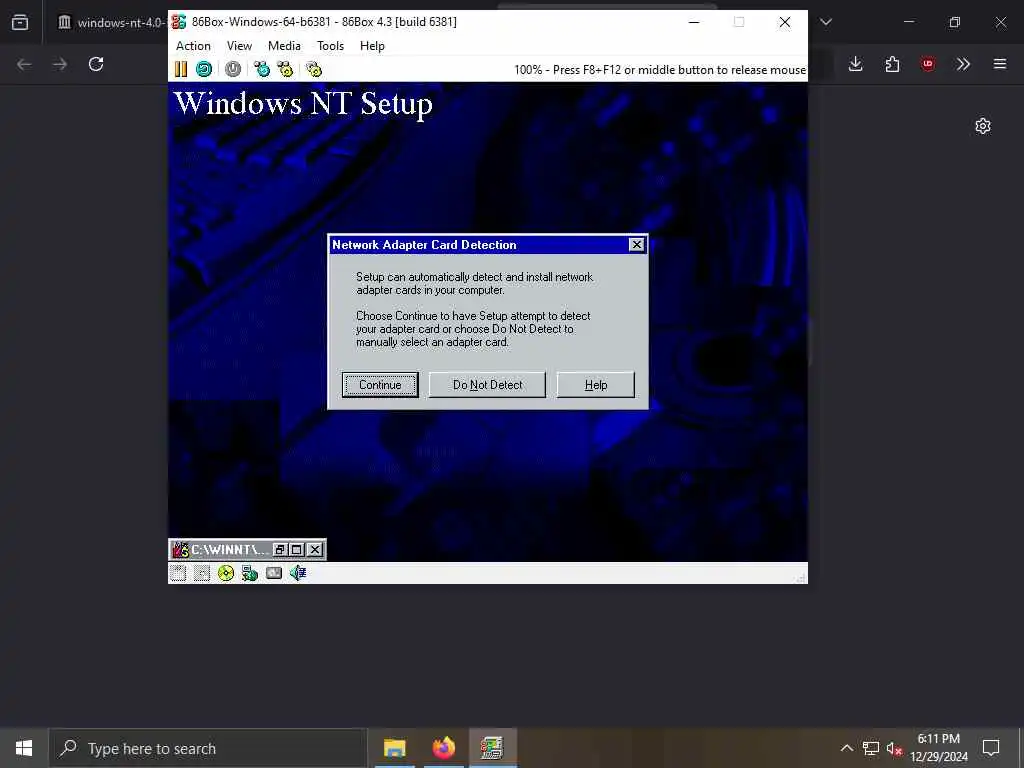
Task: Click Continue to detect the network adapter
Action: click(380, 385)
